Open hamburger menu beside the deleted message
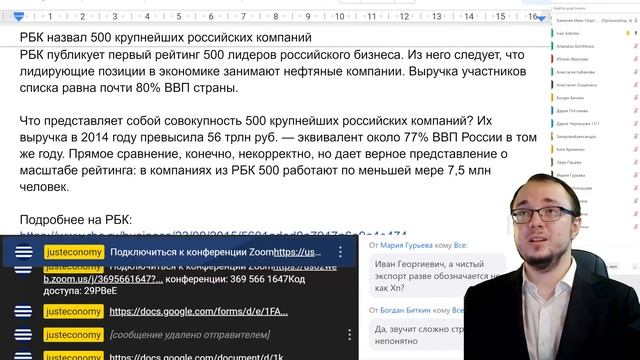This screenshot has width=640, height=360. point(23,335)
